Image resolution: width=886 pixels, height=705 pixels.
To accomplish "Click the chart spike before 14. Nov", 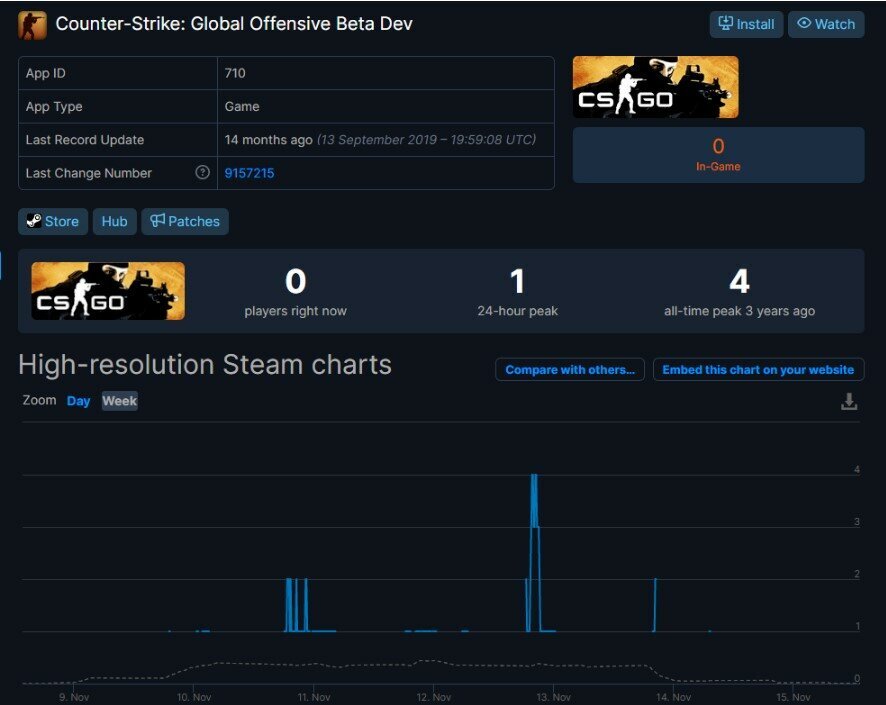I will pyautogui.click(x=655, y=604).
